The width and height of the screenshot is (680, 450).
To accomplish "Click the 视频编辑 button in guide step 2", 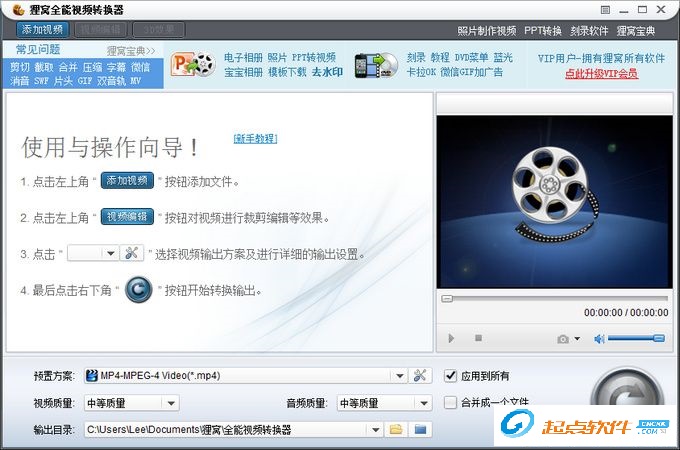I will tap(127, 216).
